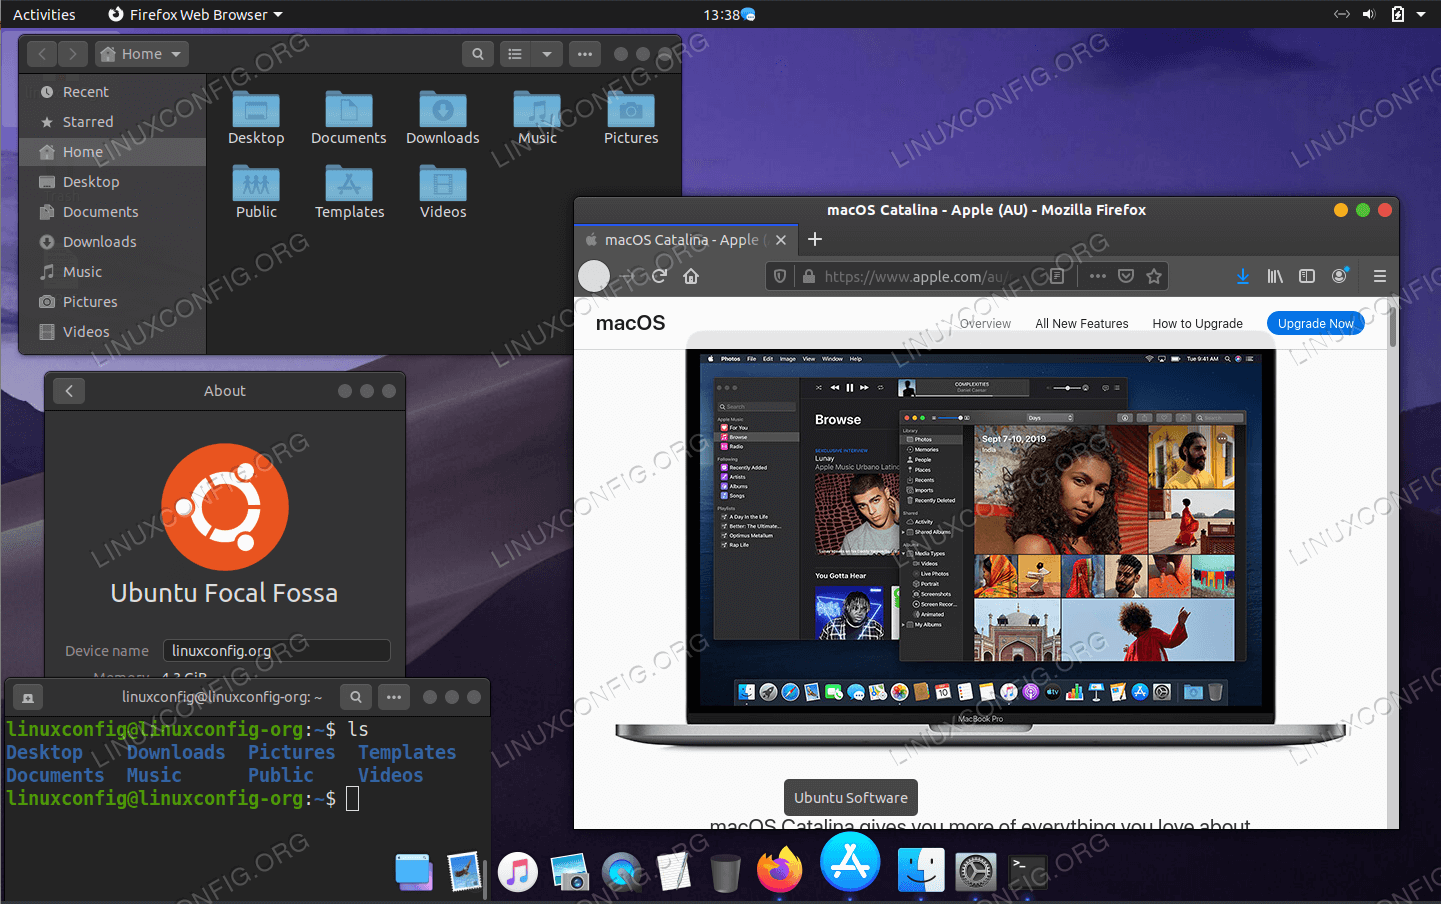Launch Terminal from the dock
The height and width of the screenshot is (904, 1441).
point(1028,872)
